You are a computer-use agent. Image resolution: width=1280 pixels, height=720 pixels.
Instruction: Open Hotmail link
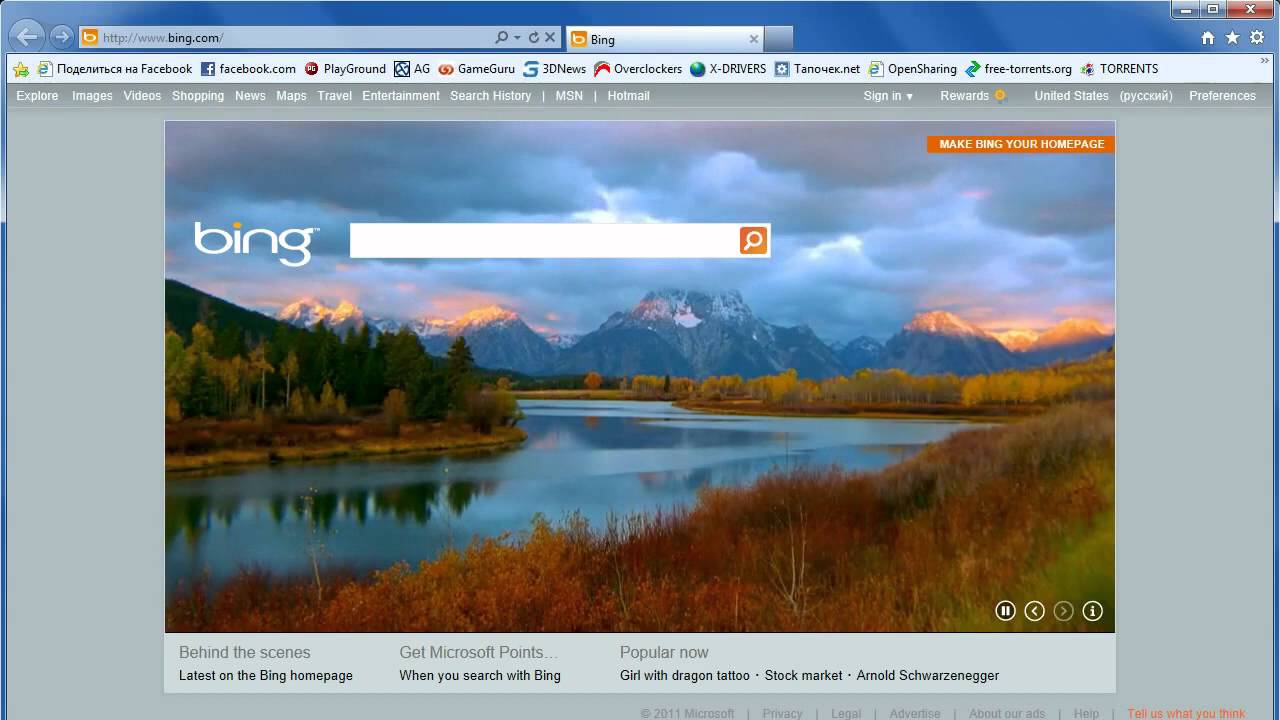pyautogui.click(x=628, y=96)
